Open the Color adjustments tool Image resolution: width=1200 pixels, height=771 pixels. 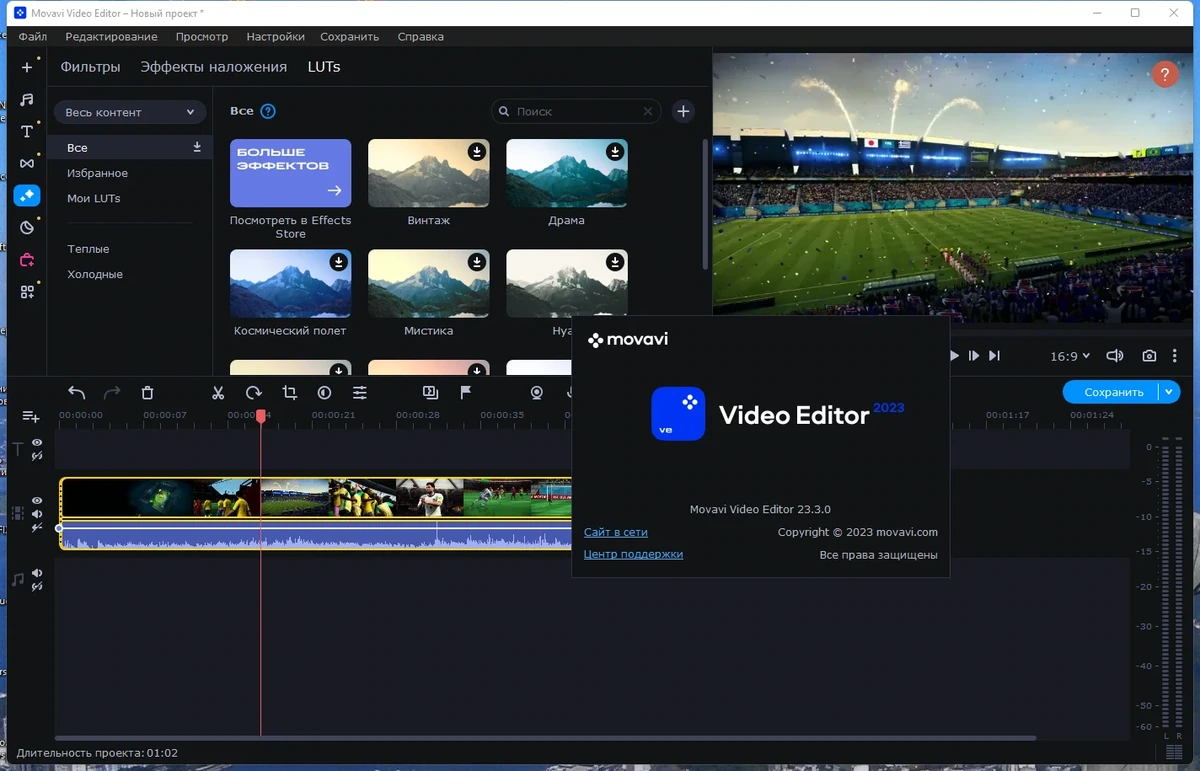tap(324, 393)
